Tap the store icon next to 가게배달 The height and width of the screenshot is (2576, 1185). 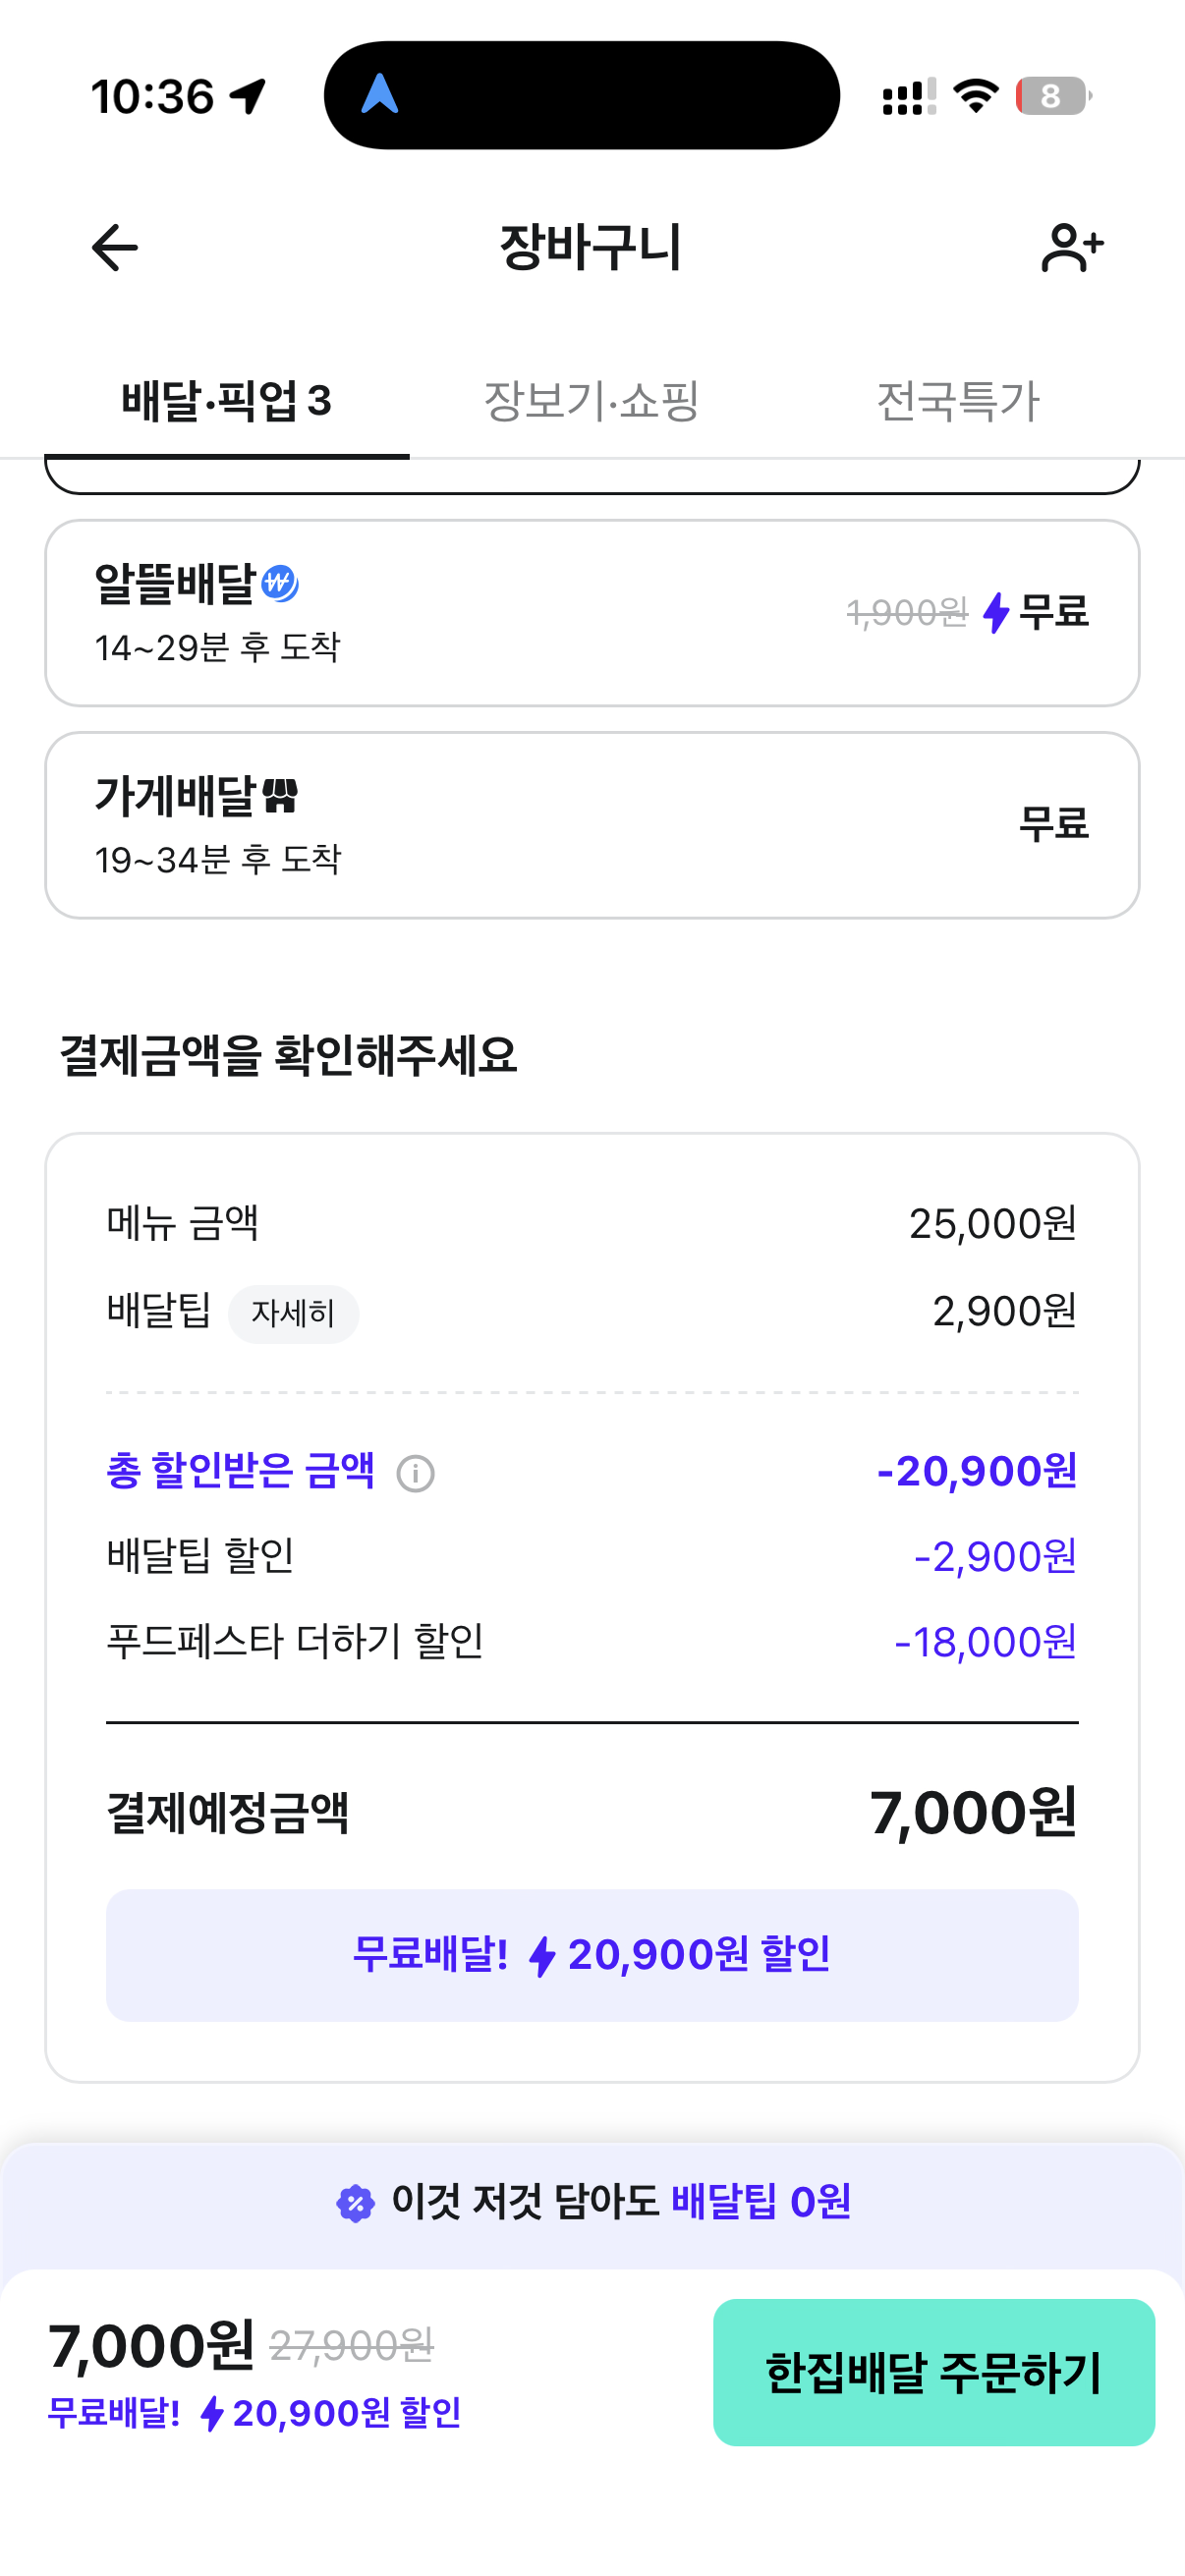click(x=280, y=796)
